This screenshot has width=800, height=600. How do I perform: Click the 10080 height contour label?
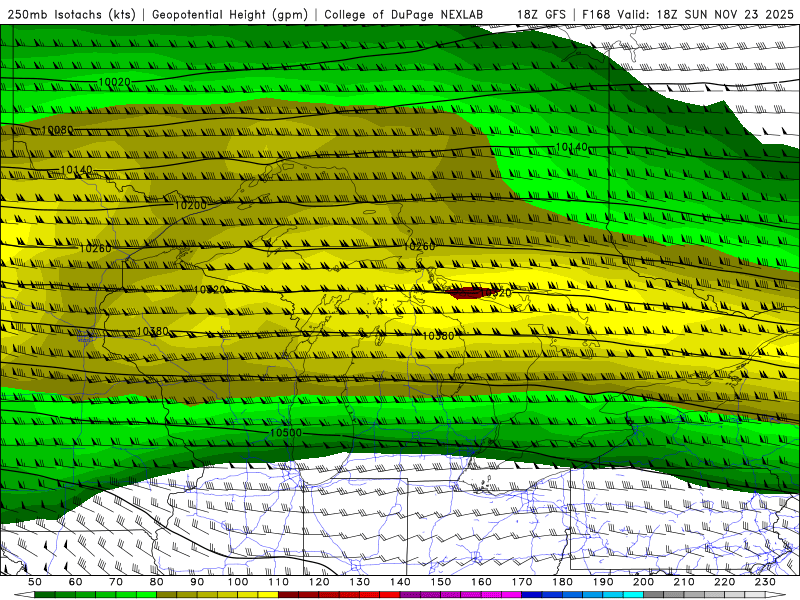(57, 130)
